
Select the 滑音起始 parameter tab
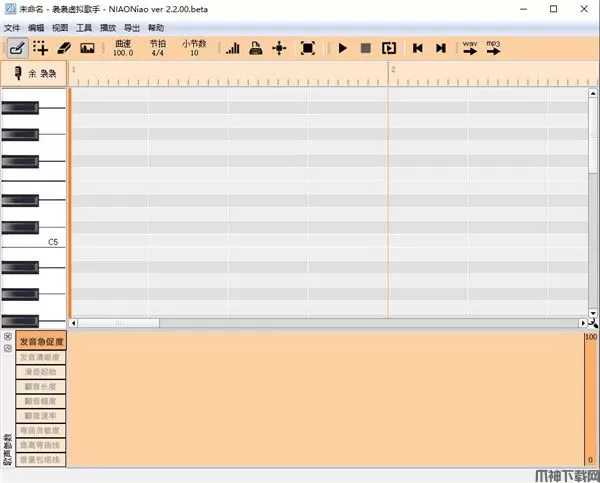pos(41,372)
